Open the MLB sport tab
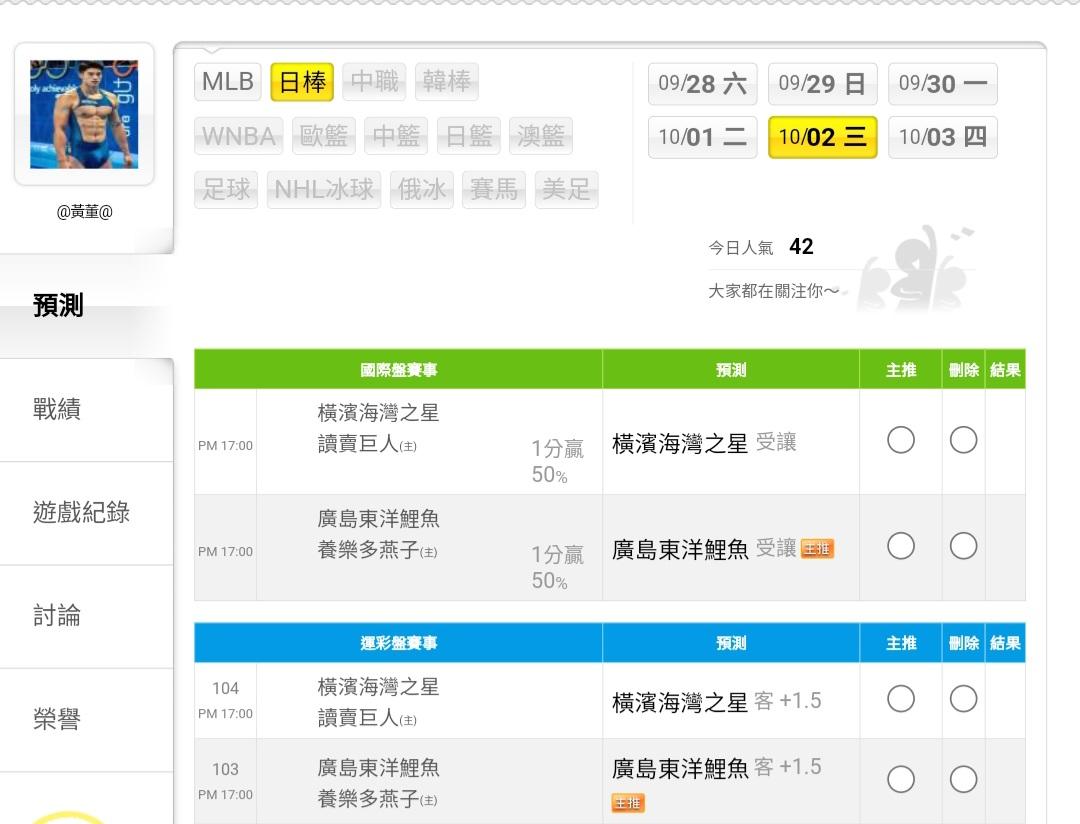Image resolution: width=1080 pixels, height=824 pixels. (x=228, y=82)
